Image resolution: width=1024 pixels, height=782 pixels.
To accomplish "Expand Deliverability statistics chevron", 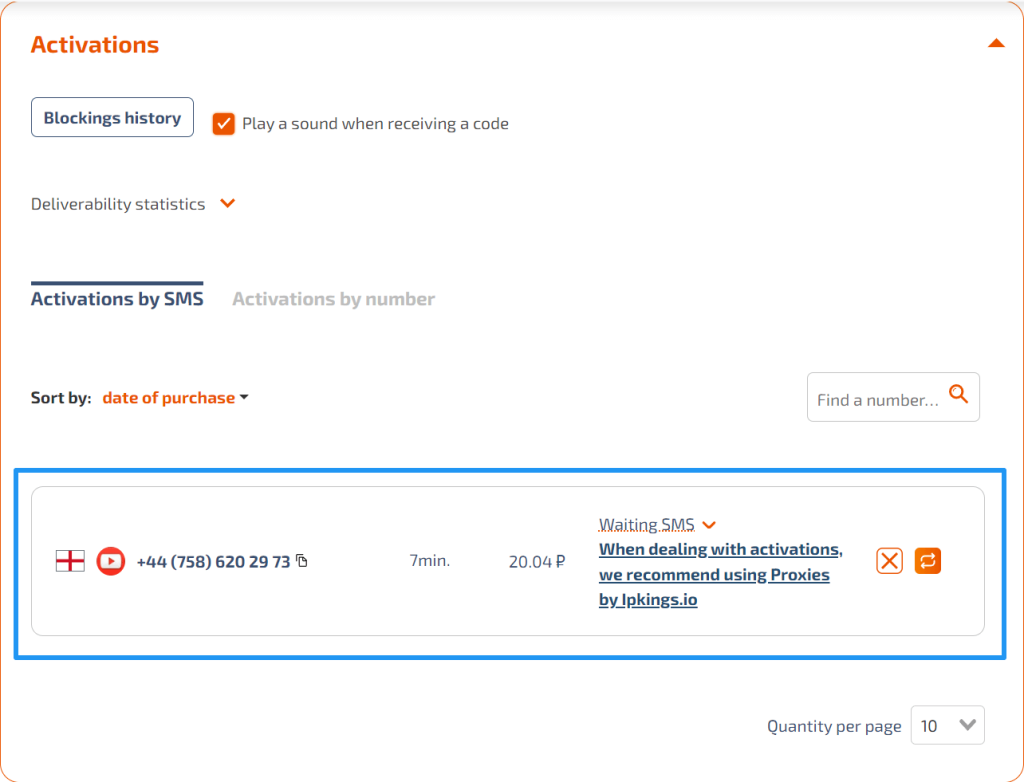I will coord(227,203).
